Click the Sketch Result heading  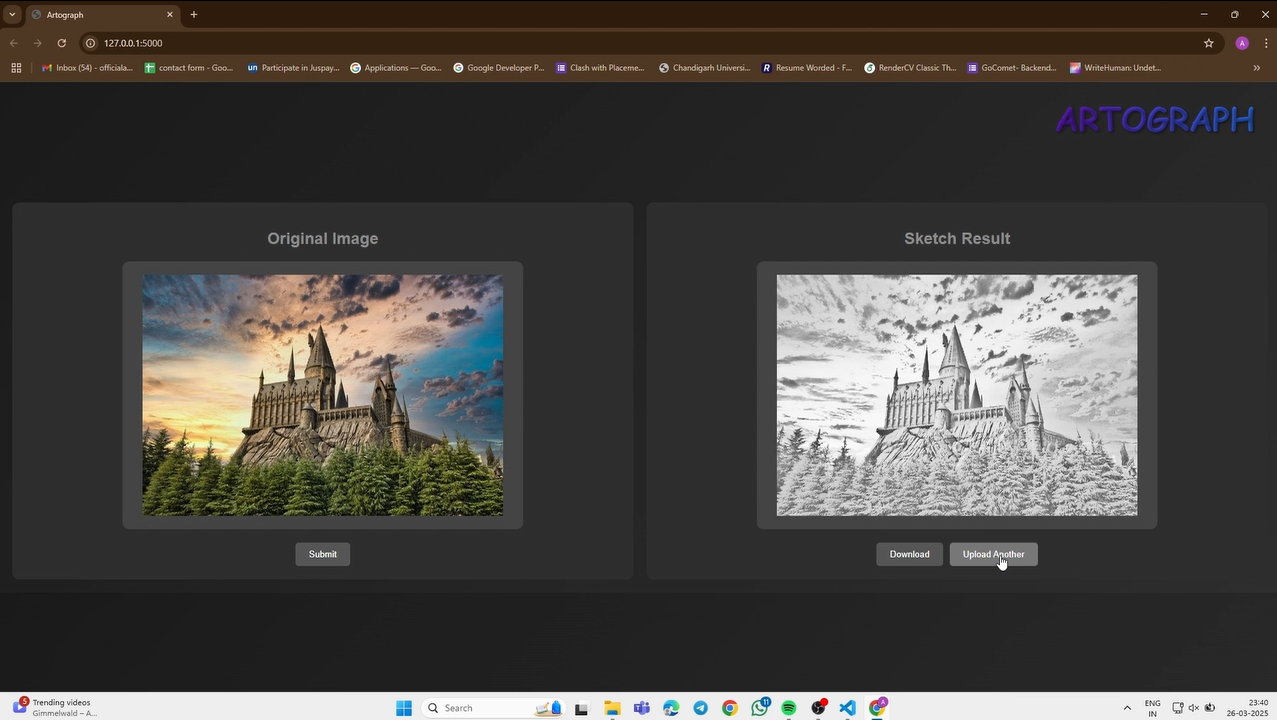coord(957,238)
